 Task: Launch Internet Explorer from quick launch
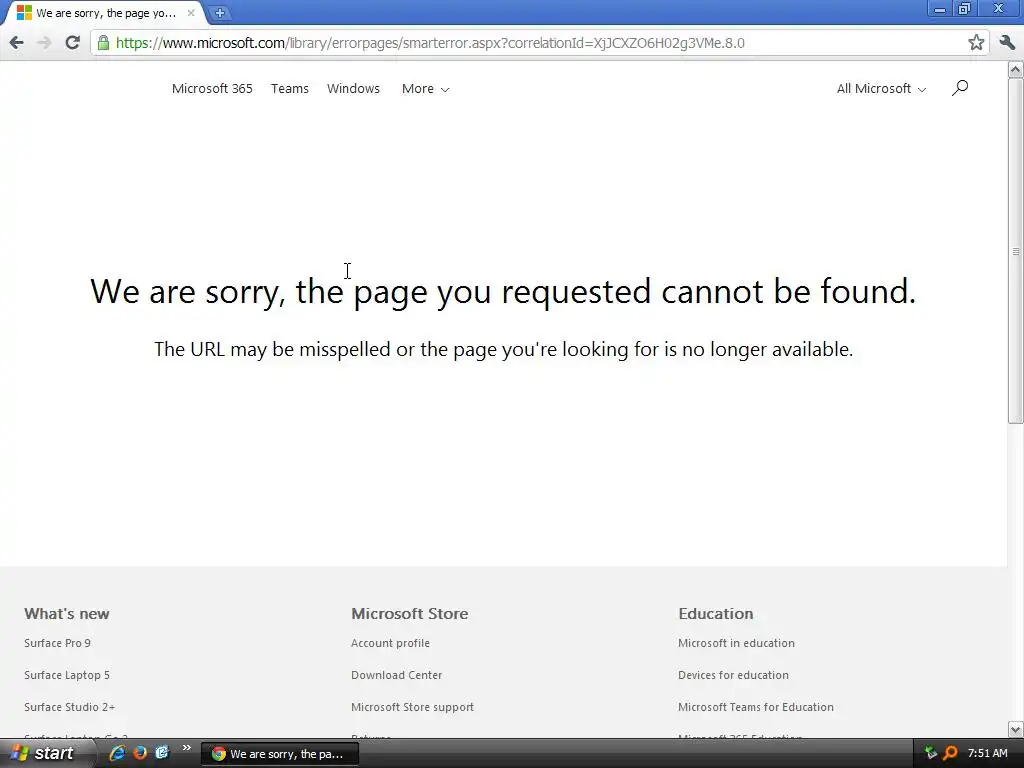(117, 753)
